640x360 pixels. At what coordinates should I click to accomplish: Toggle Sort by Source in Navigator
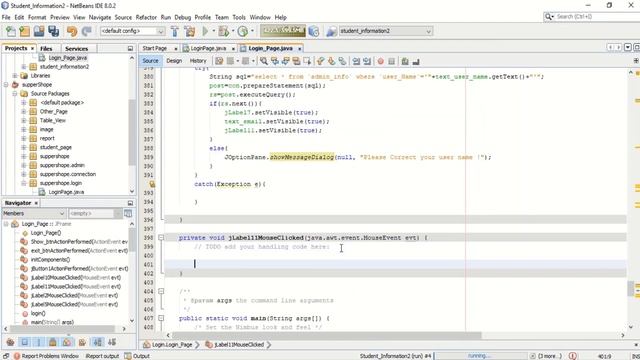coord(112,342)
